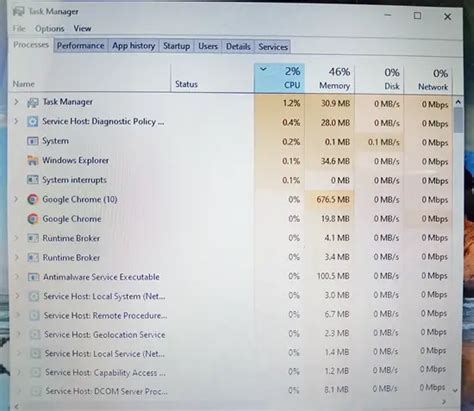Switch to the Startup tab
474x411 pixels.
point(177,46)
